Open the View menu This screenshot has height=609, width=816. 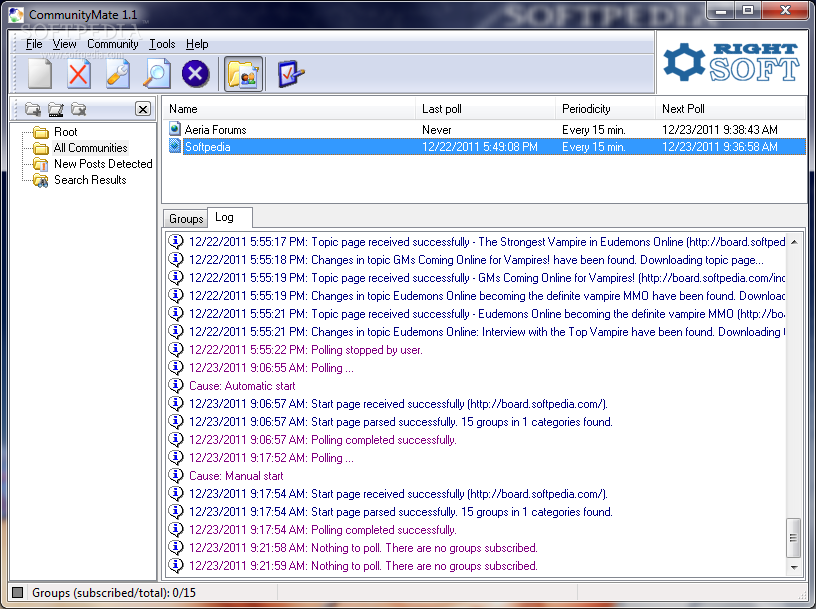pos(65,44)
